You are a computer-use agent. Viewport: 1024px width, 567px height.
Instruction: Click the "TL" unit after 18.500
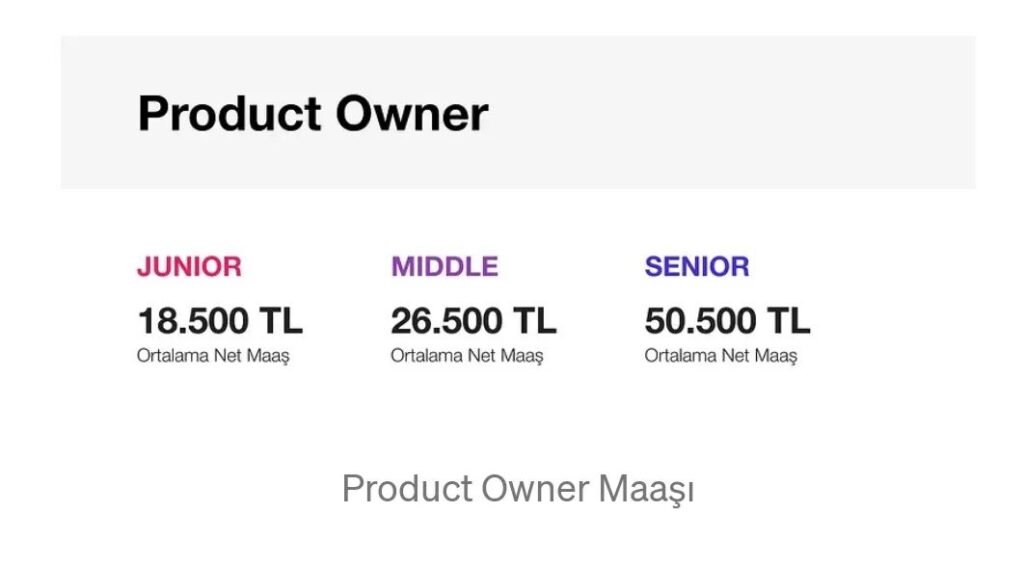click(281, 321)
